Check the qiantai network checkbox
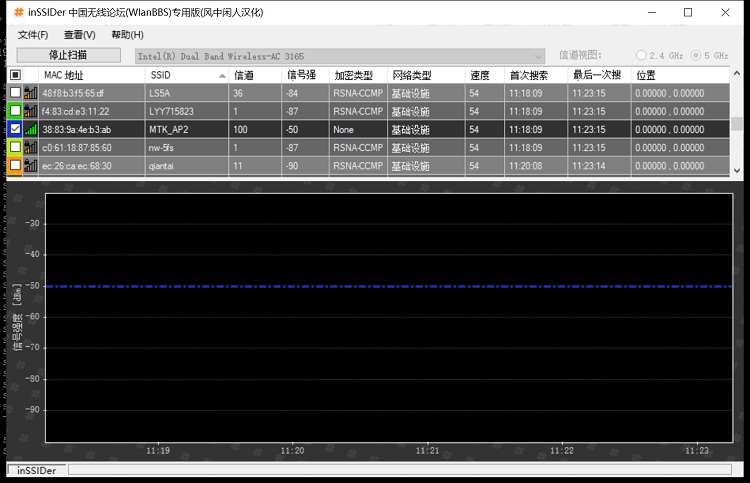 (x=15, y=165)
